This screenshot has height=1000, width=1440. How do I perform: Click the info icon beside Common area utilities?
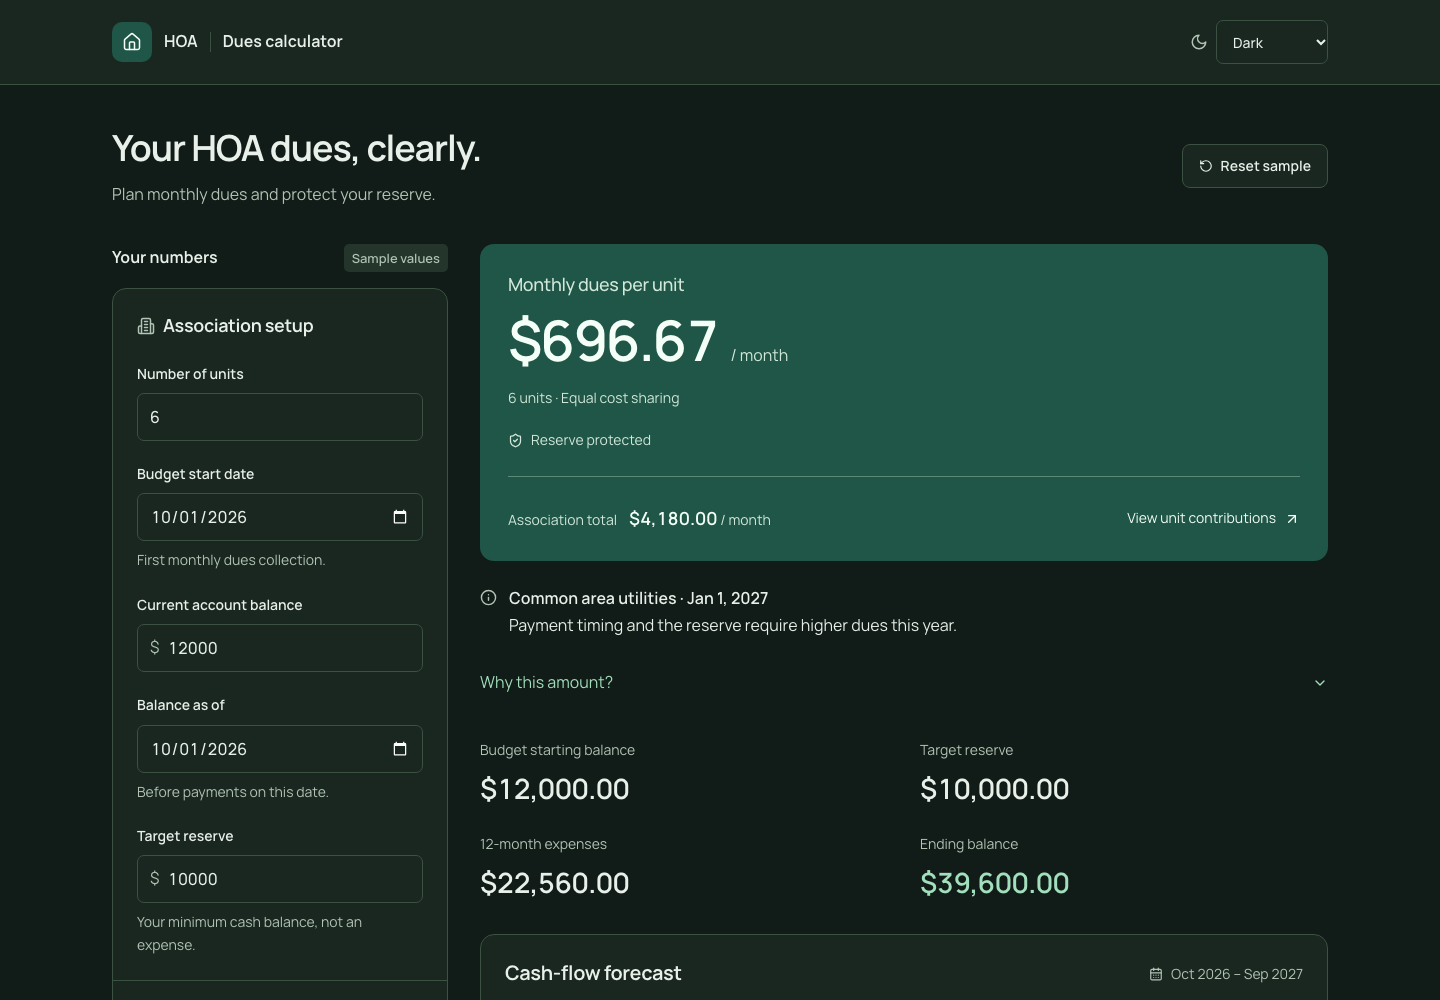point(488,598)
